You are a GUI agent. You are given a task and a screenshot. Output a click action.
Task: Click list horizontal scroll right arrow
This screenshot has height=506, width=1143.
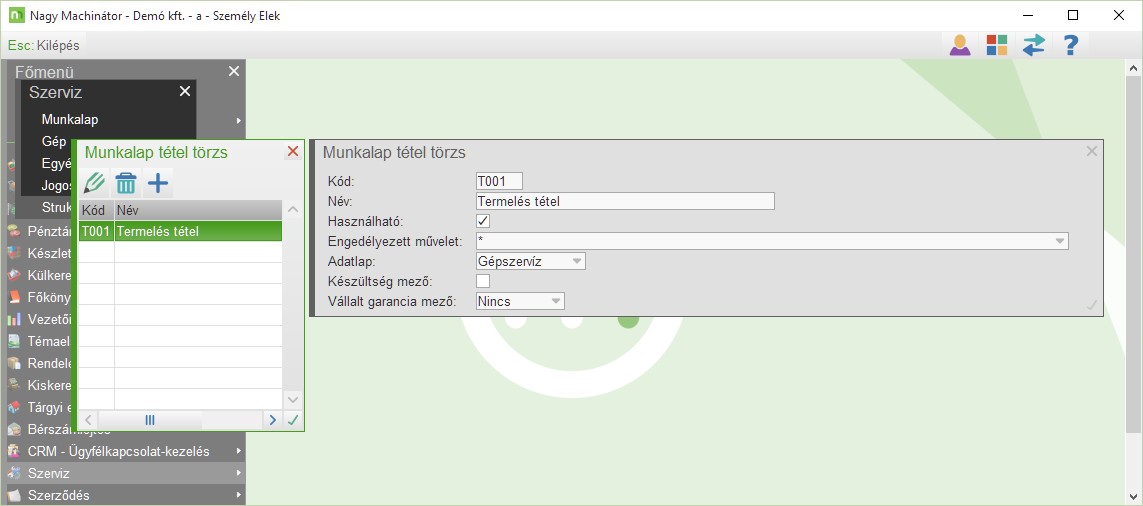(x=273, y=420)
